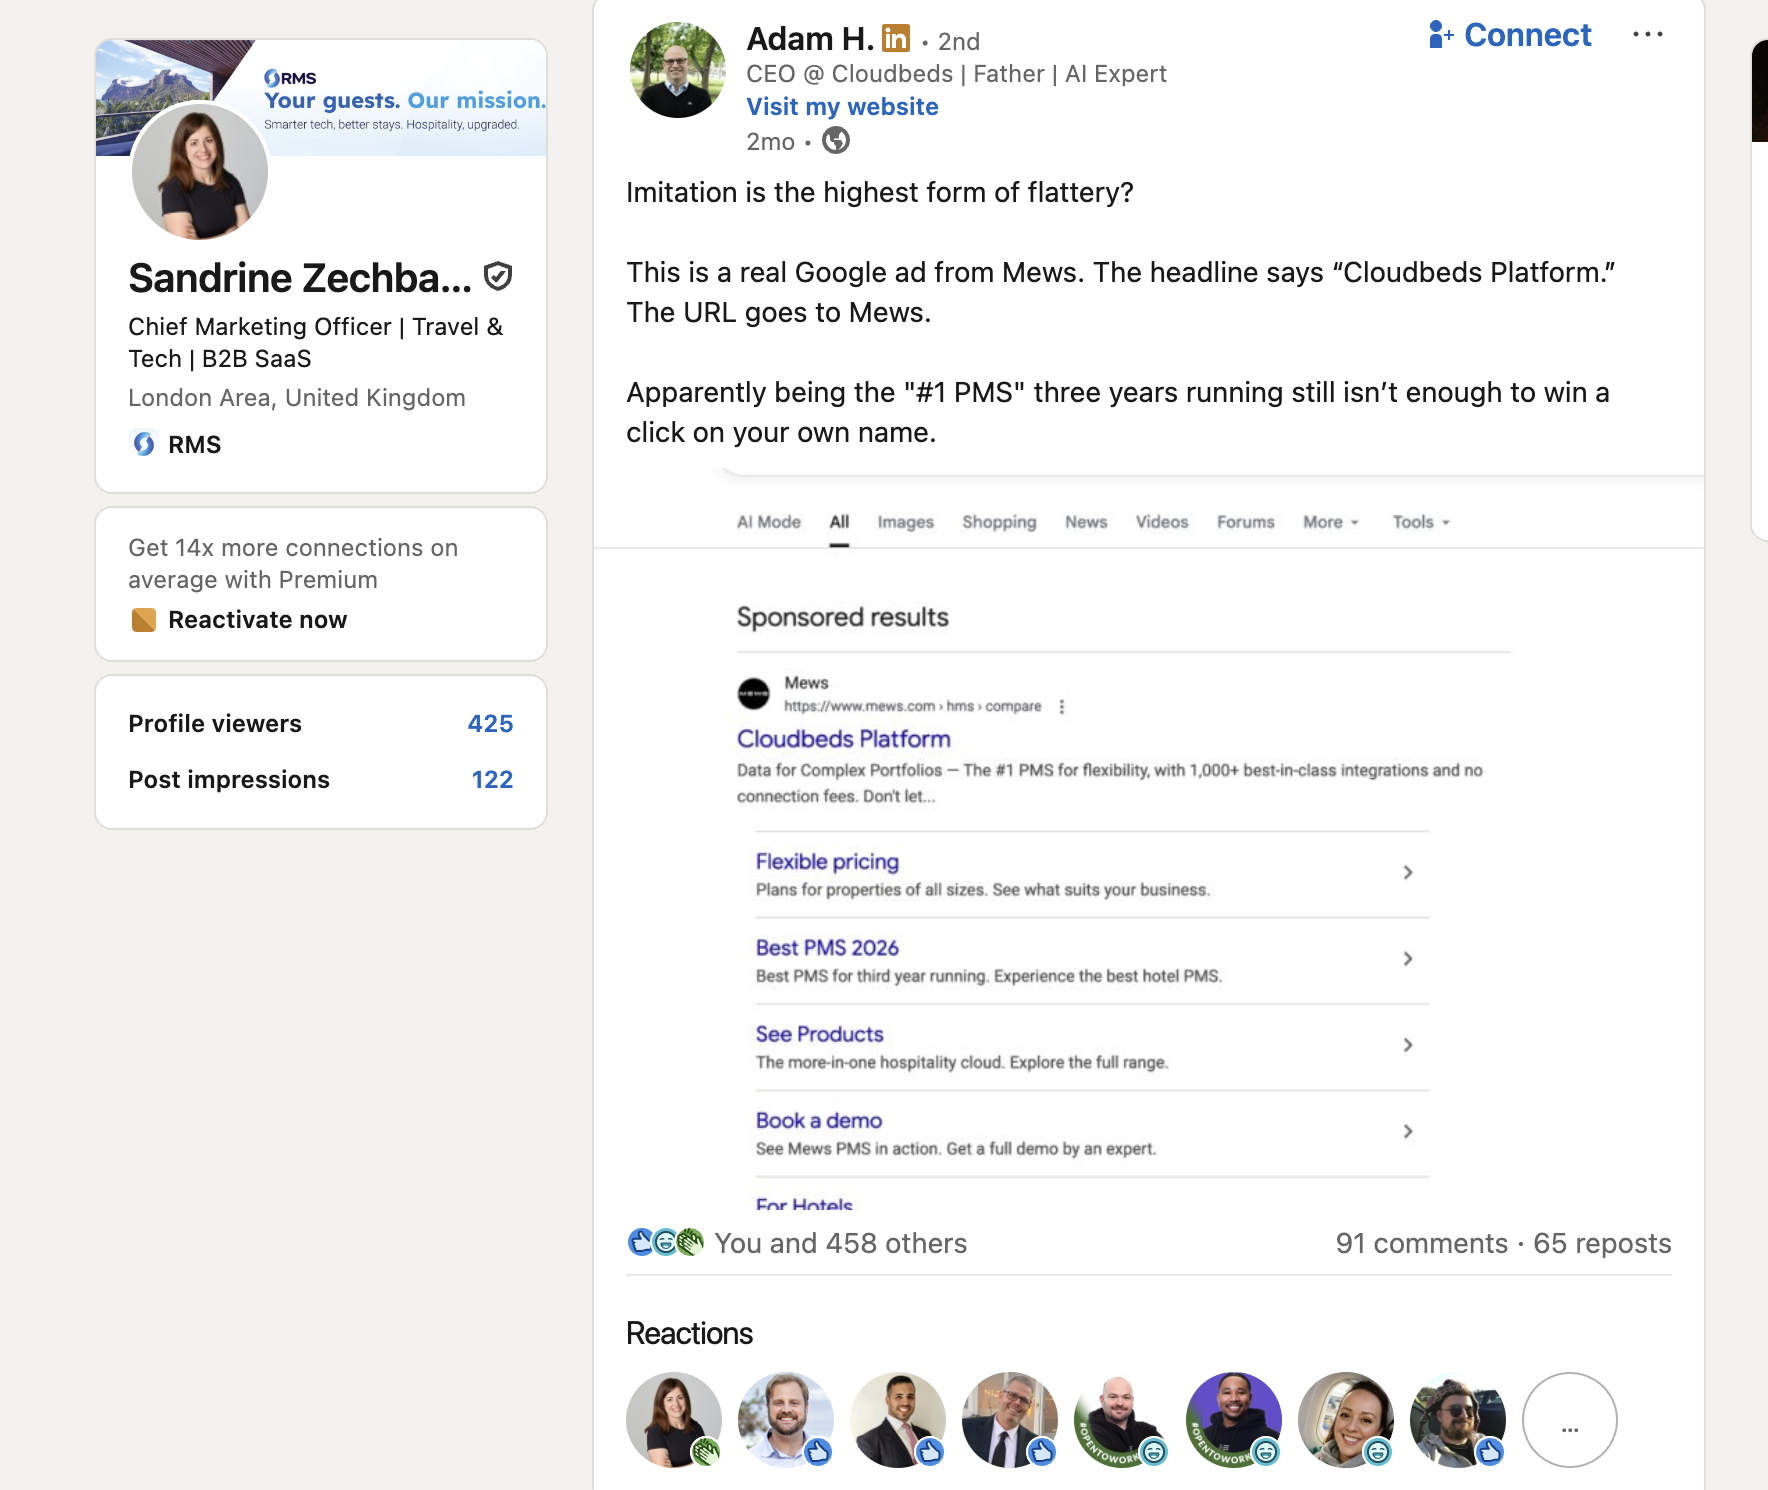Open Profile viewers count 425
This screenshot has width=1768, height=1490.
point(490,724)
